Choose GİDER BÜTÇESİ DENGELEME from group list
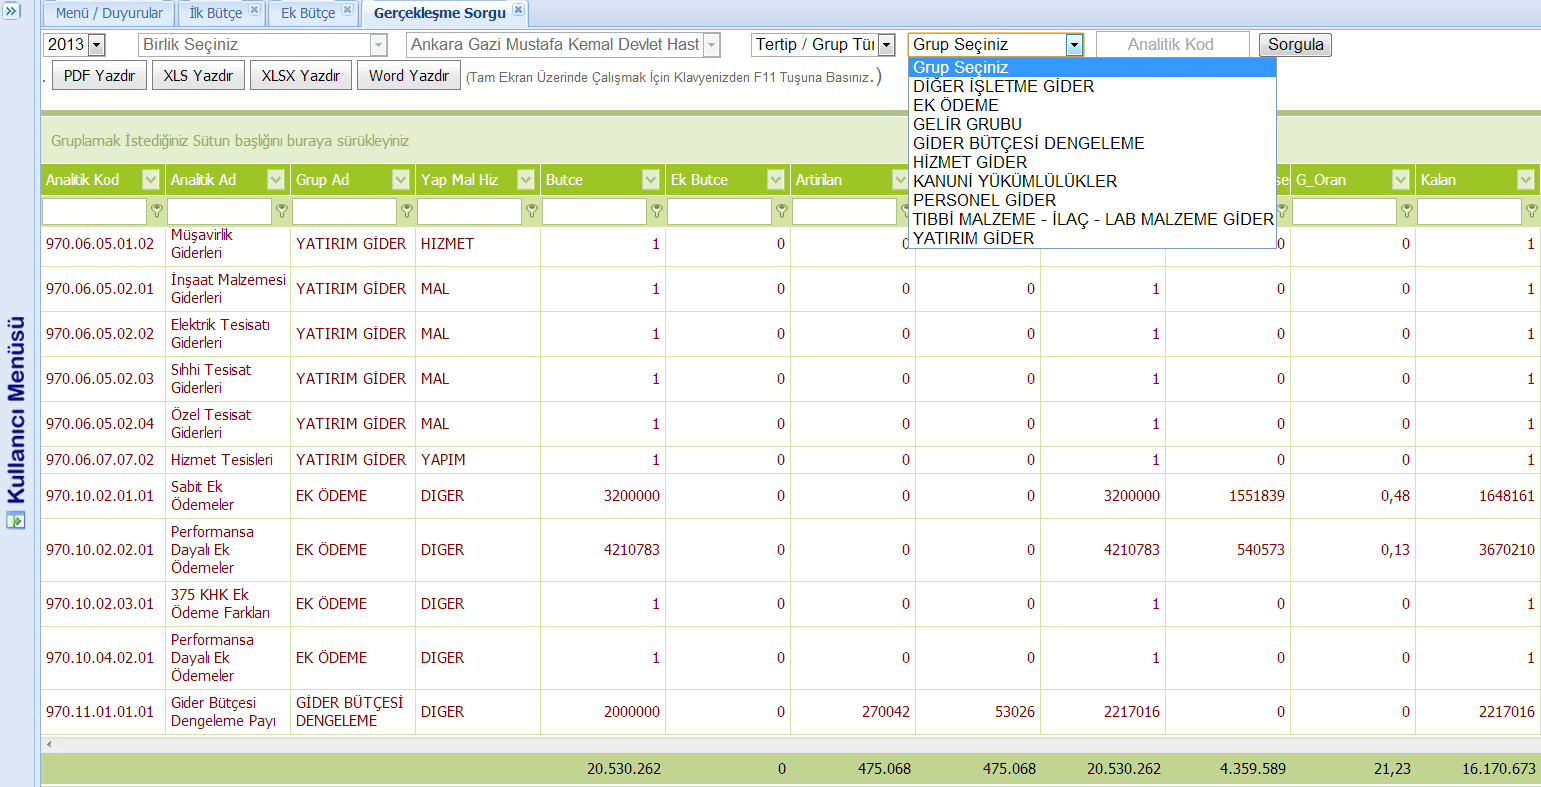The height and width of the screenshot is (787, 1541). pos(1092,143)
